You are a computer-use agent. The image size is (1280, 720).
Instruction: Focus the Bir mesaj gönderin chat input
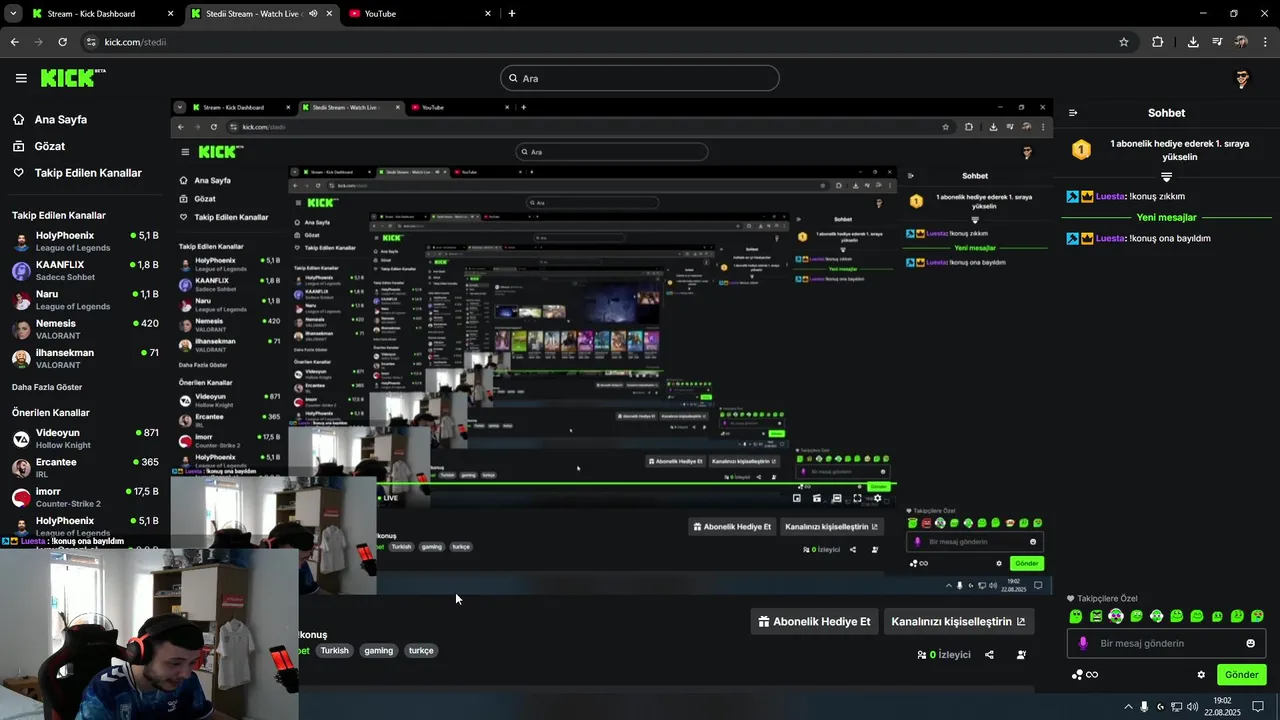point(1166,643)
